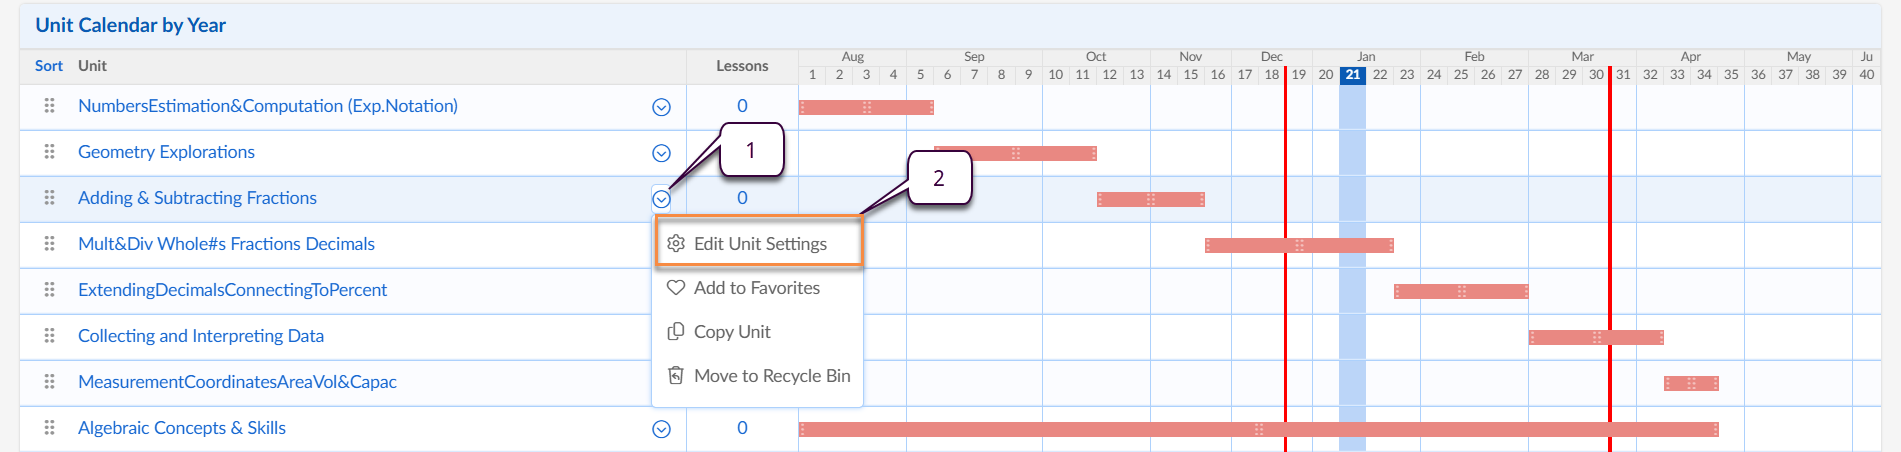Click drag handle for Algebraic Concepts & Skills
This screenshot has height=452, width=1901.
[x=49, y=428]
